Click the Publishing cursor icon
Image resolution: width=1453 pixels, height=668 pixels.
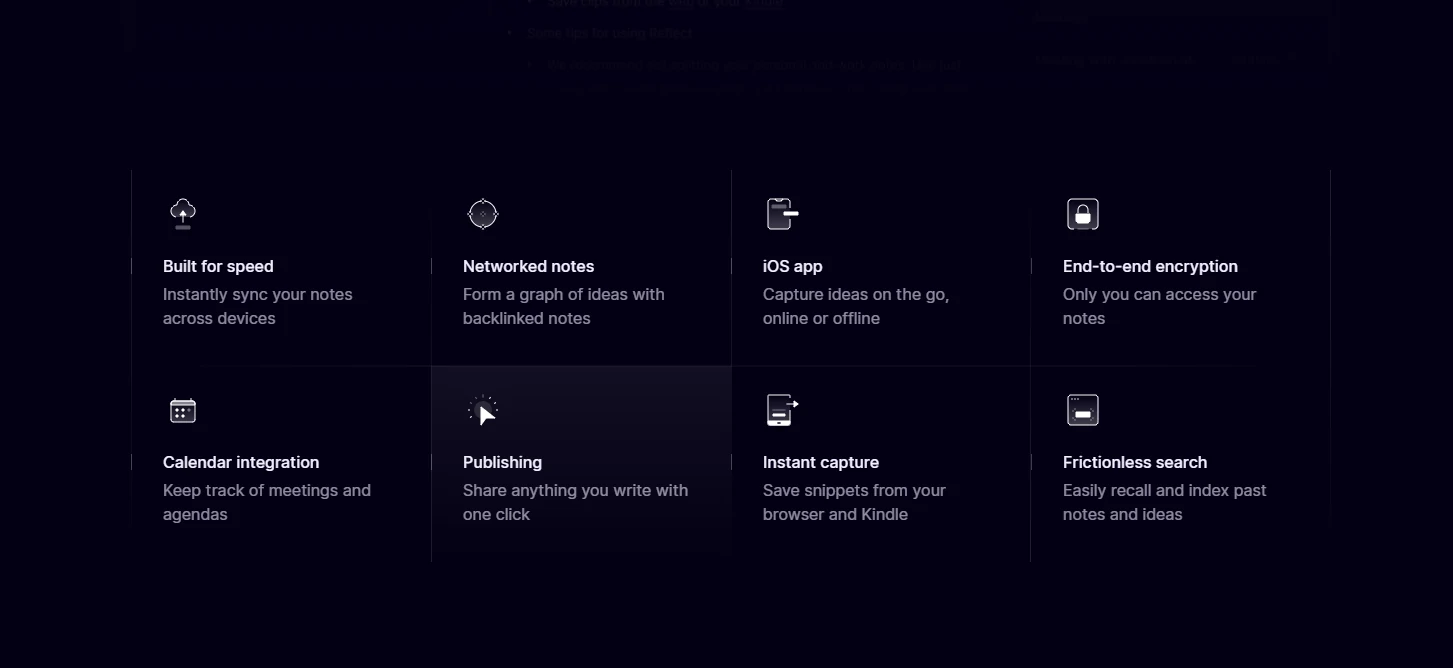(x=483, y=410)
